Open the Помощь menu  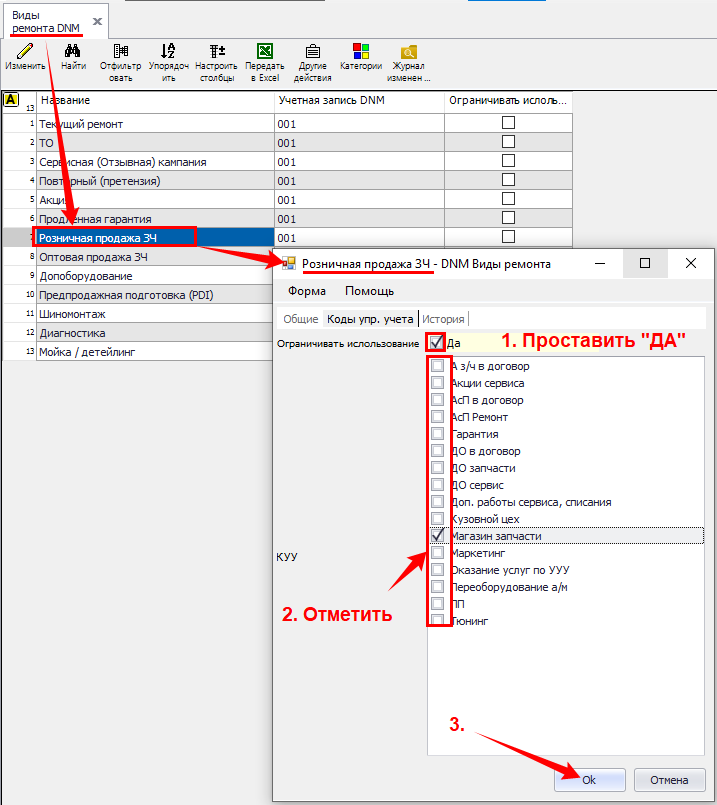369,291
